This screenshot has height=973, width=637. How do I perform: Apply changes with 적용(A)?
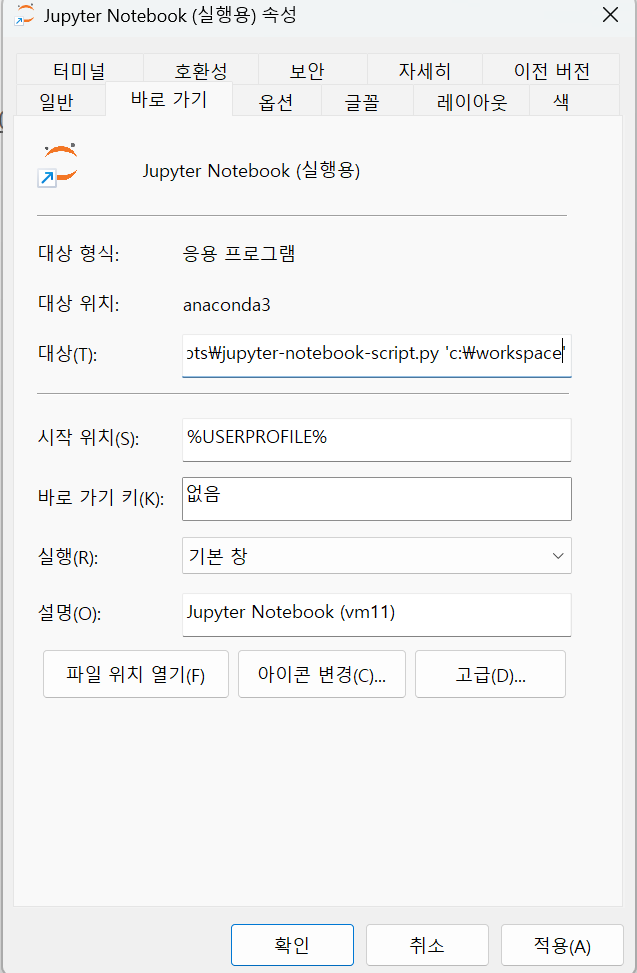coord(562,945)
